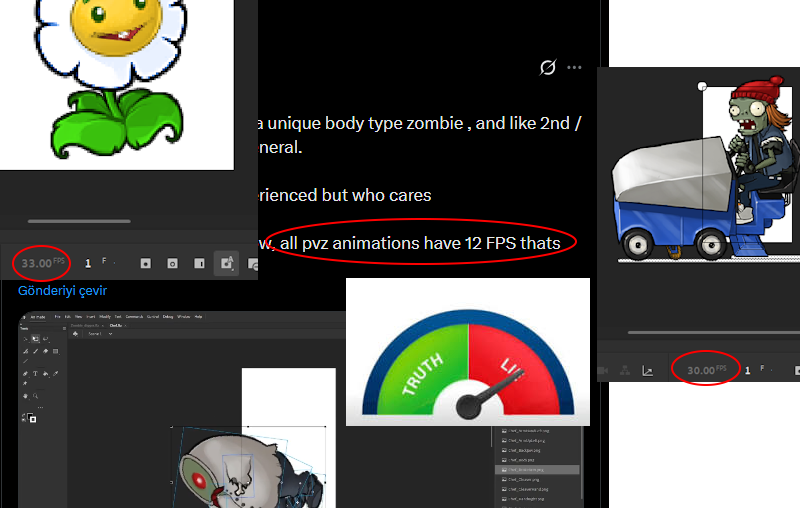Click the 'Gönderiyi çevir' translate link
Screen dimensions: 800x508
click(x=62, y=291)
